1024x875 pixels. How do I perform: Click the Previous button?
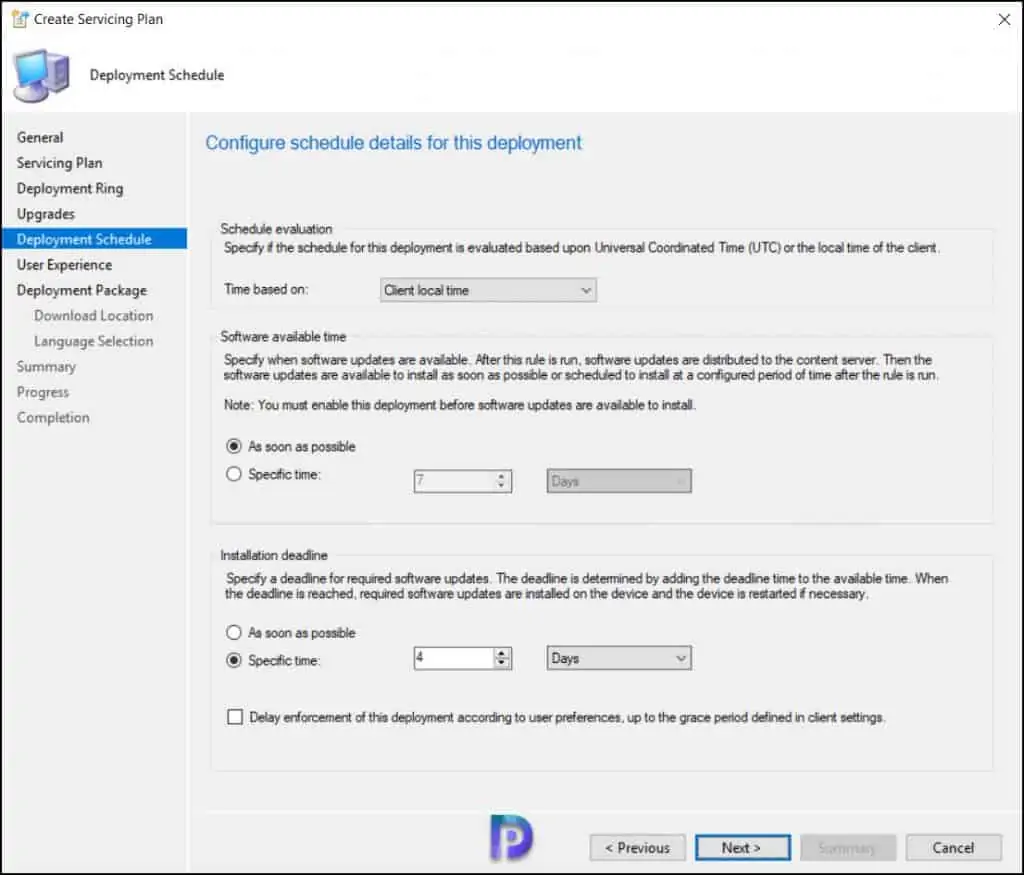637,848
